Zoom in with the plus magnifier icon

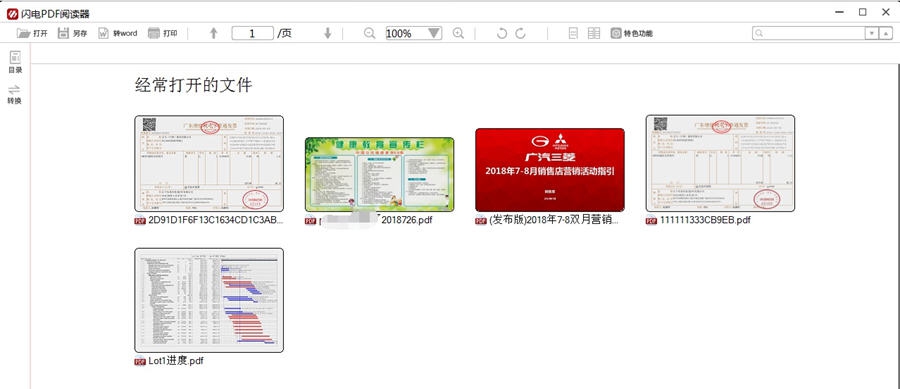(x=458, y=33)
